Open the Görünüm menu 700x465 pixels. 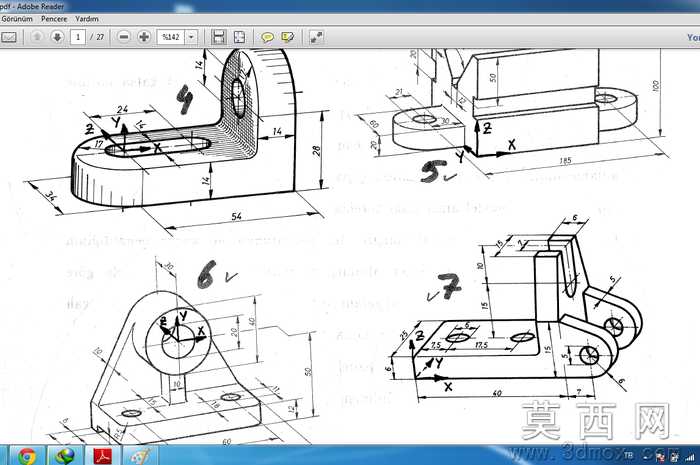(x=17, y=19)
